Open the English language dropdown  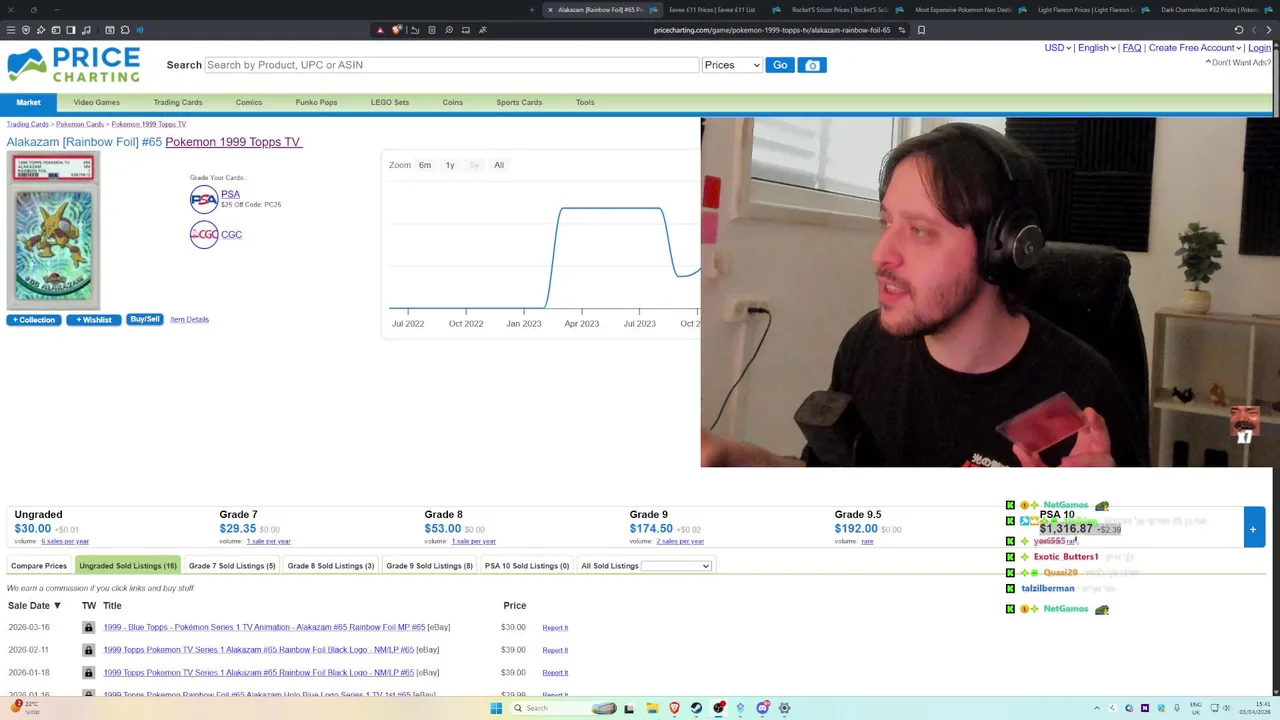1096,48
